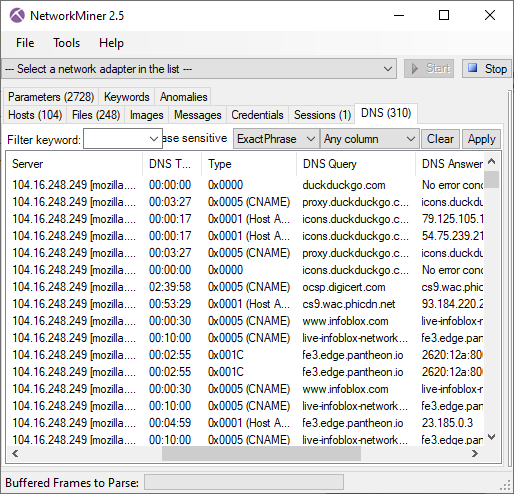Click the horizontal scrollbar thumb

click(x=261, y=453)
